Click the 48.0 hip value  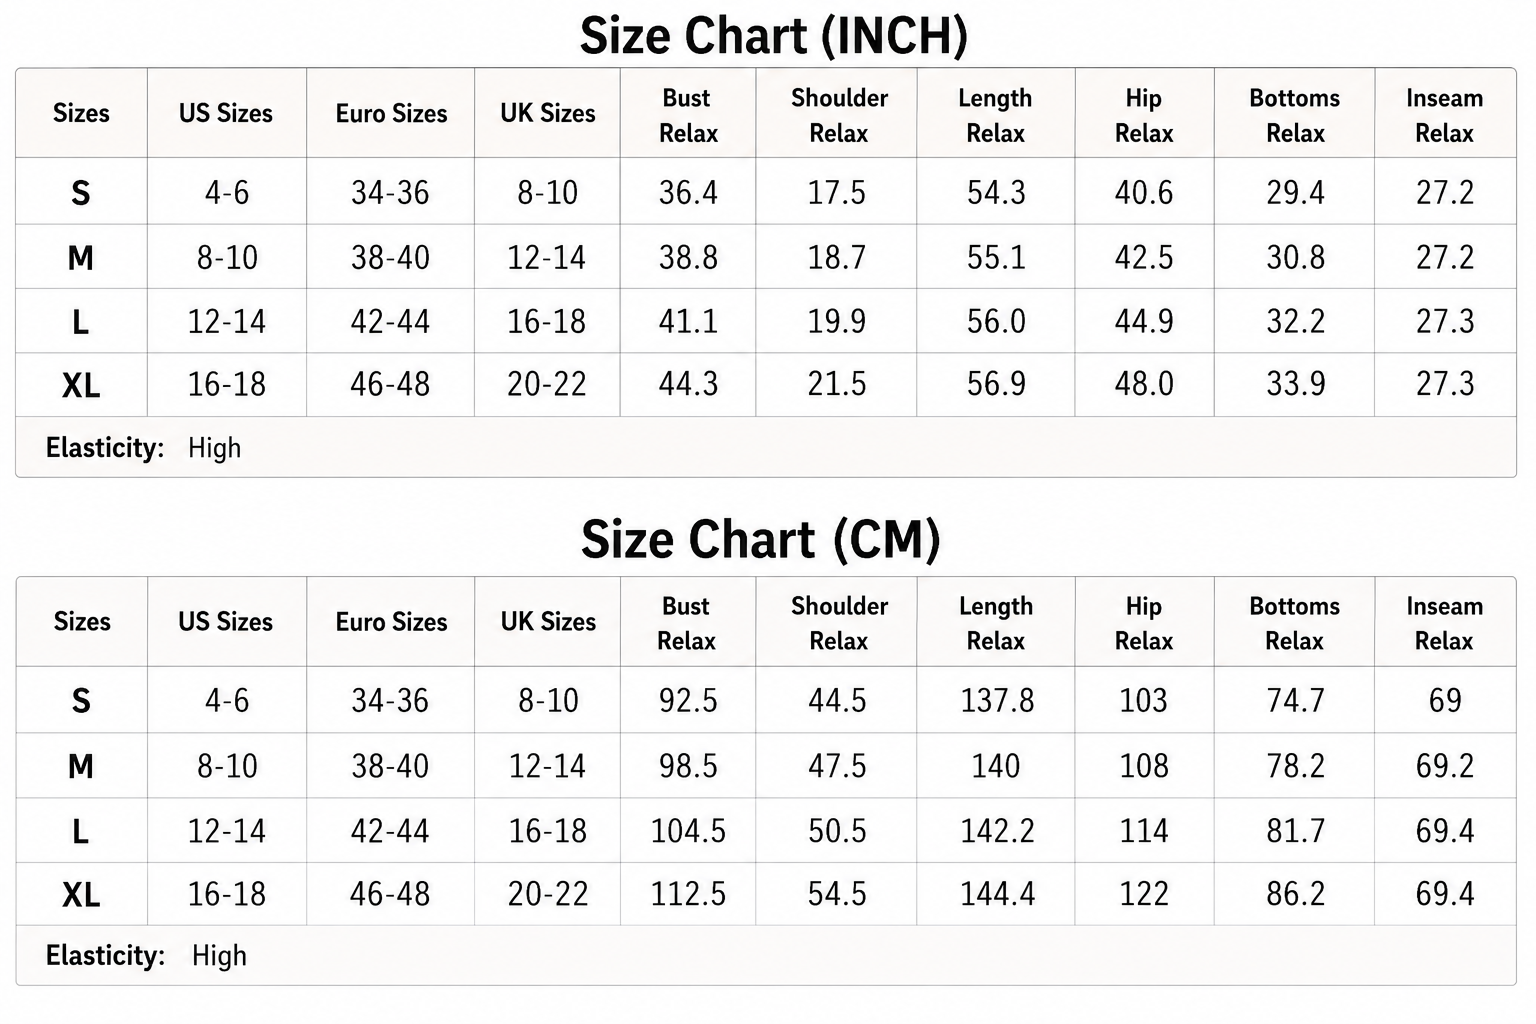1144,384
